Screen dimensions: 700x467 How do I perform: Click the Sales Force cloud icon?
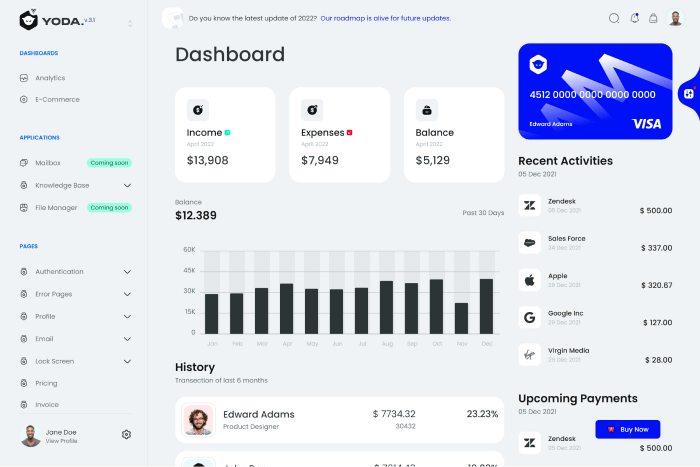[529, 243]
